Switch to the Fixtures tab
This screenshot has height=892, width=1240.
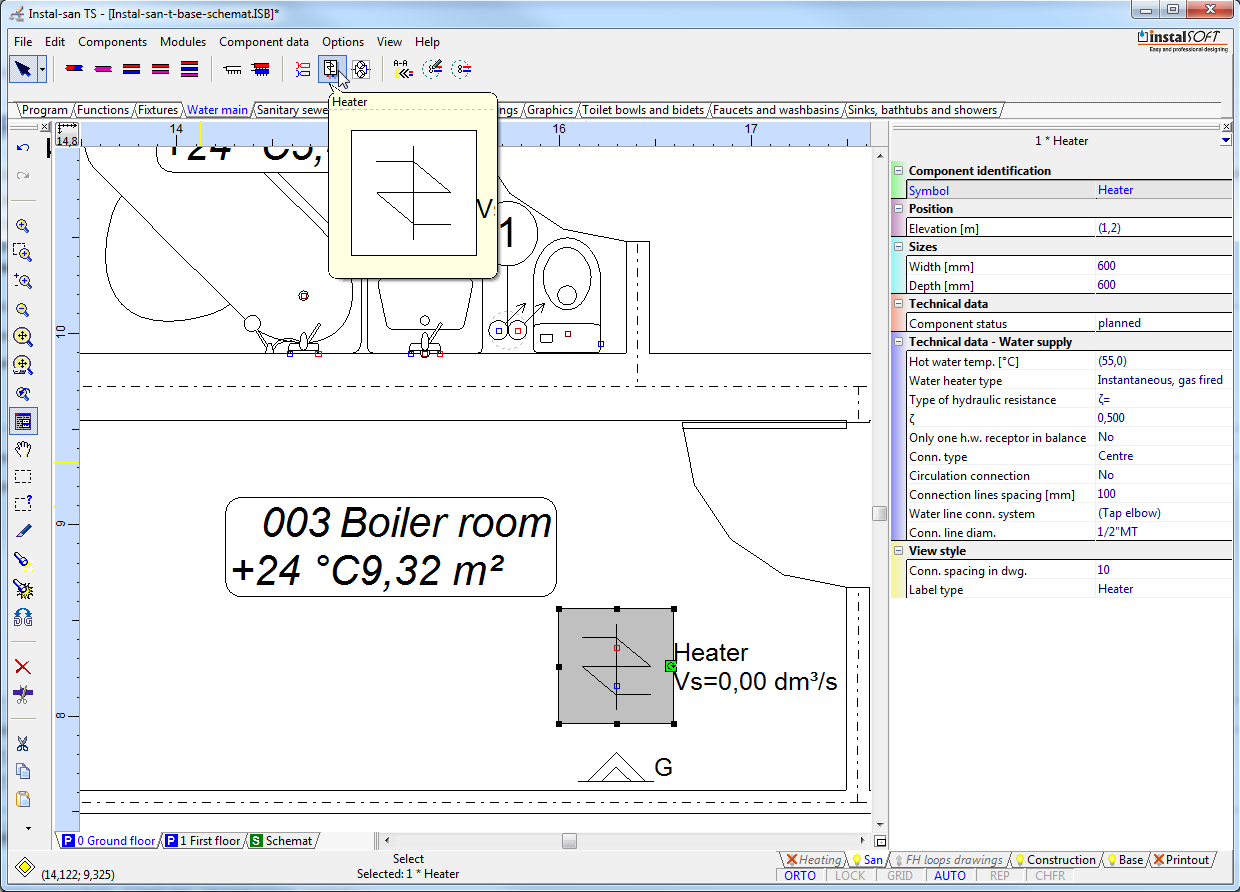158,110
